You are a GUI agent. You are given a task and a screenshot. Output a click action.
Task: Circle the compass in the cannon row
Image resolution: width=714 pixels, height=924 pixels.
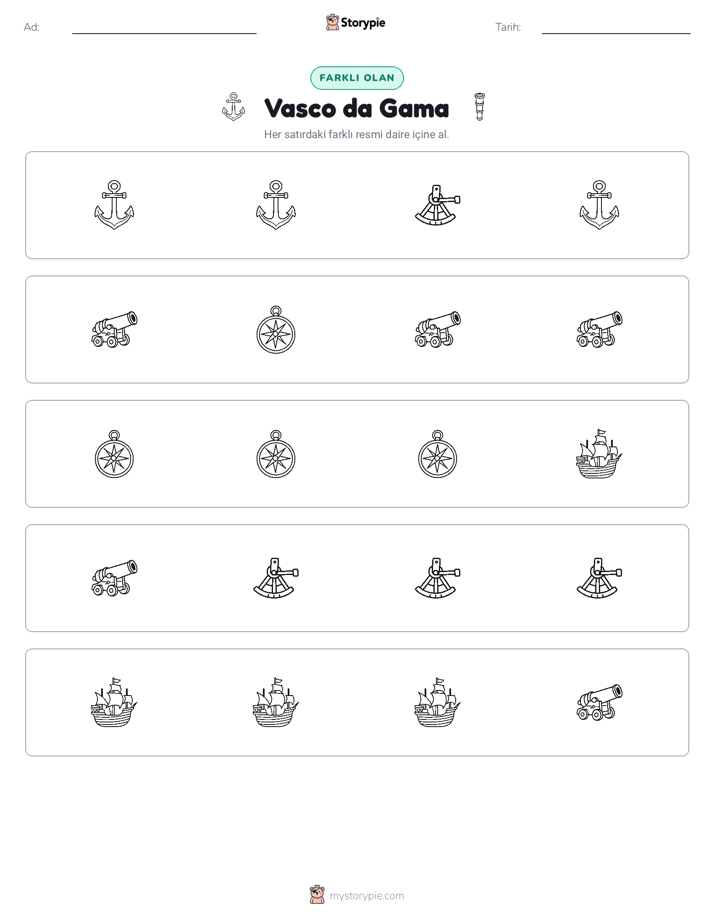(276, 329)
